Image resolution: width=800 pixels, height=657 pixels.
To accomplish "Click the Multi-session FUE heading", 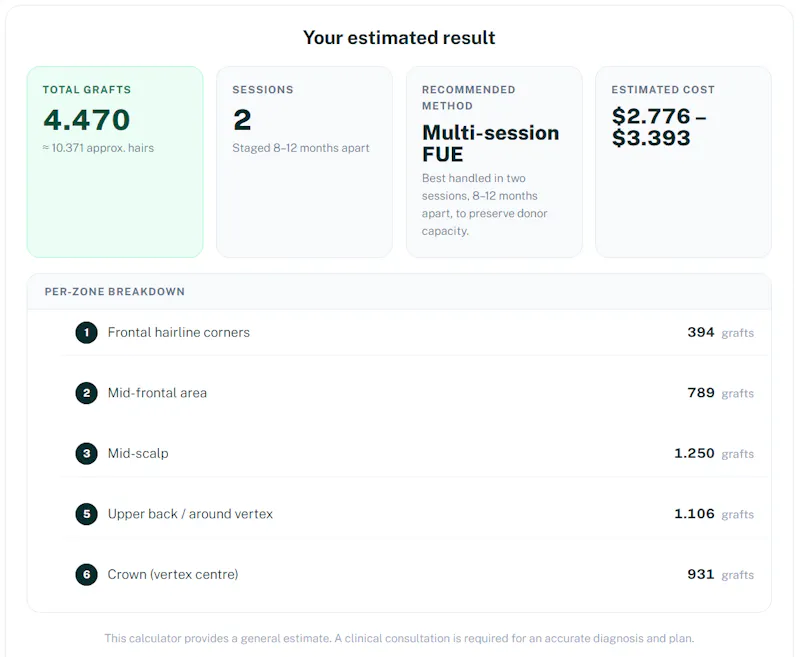I will coord(491,143).
